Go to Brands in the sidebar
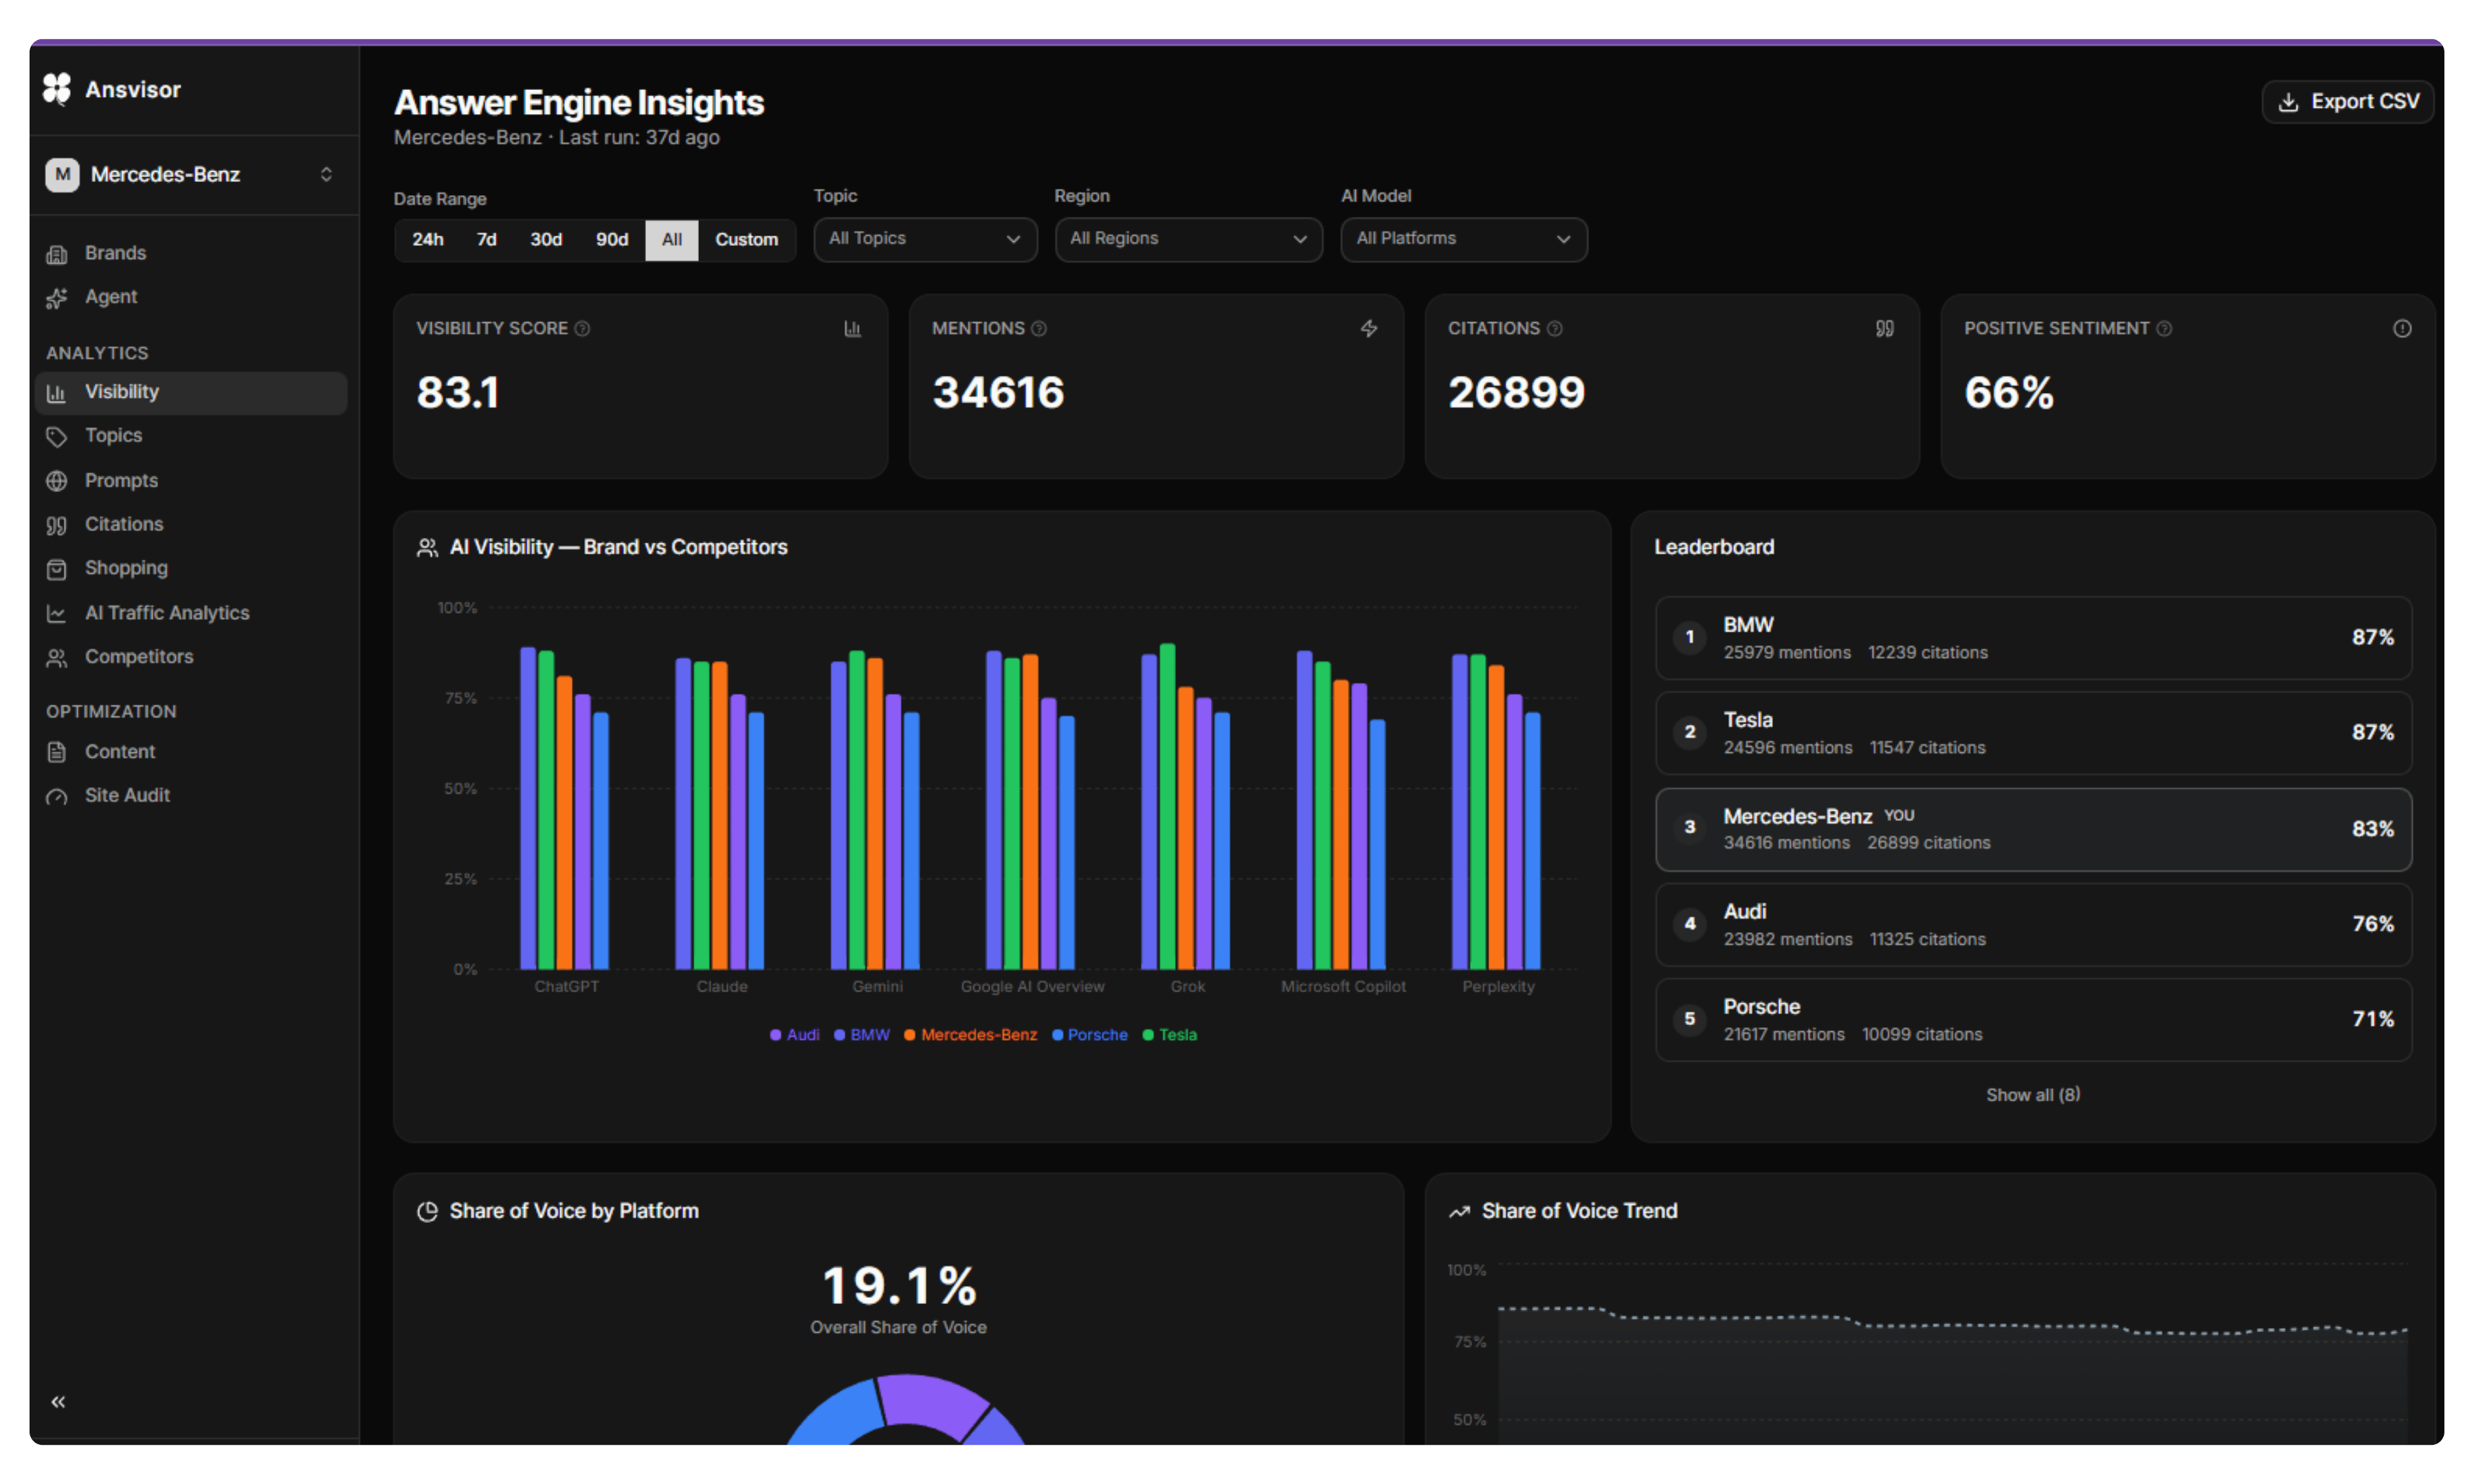 [190, 254]
